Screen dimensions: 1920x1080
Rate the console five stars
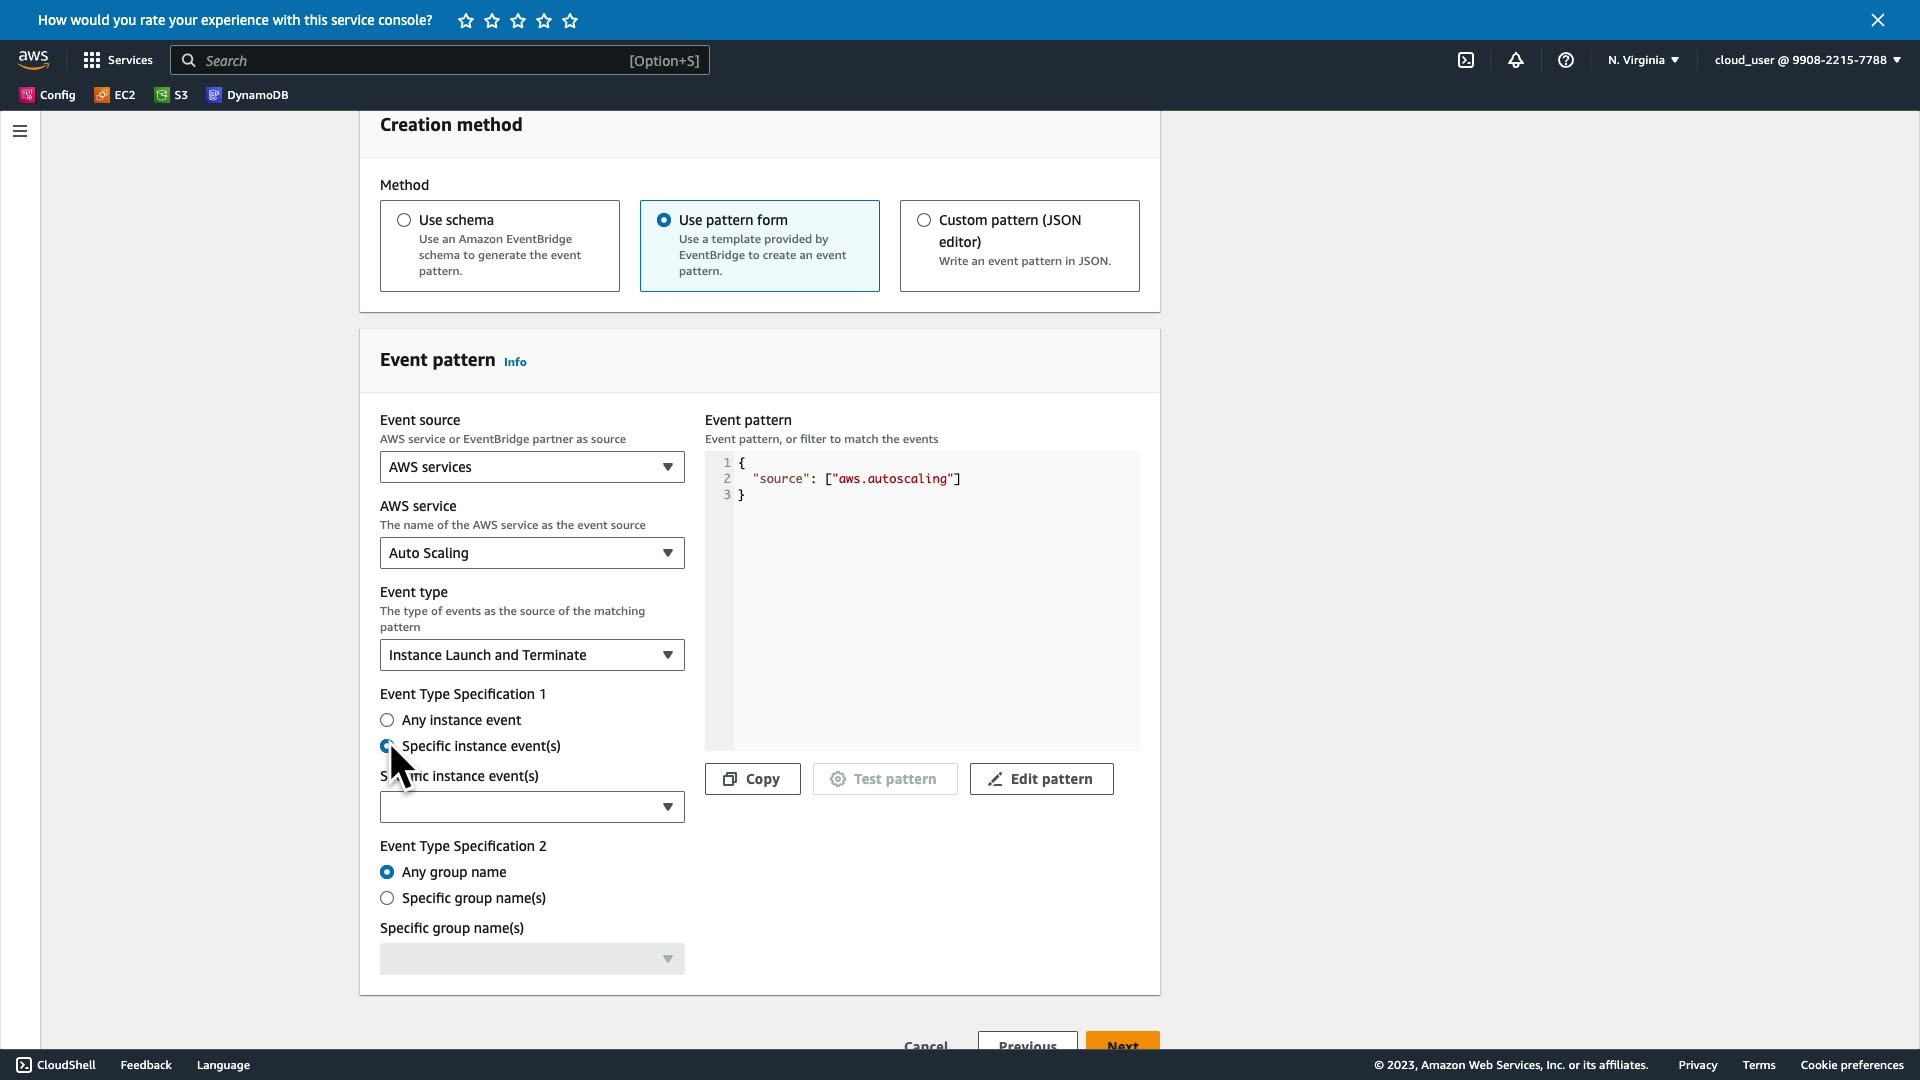570,21
